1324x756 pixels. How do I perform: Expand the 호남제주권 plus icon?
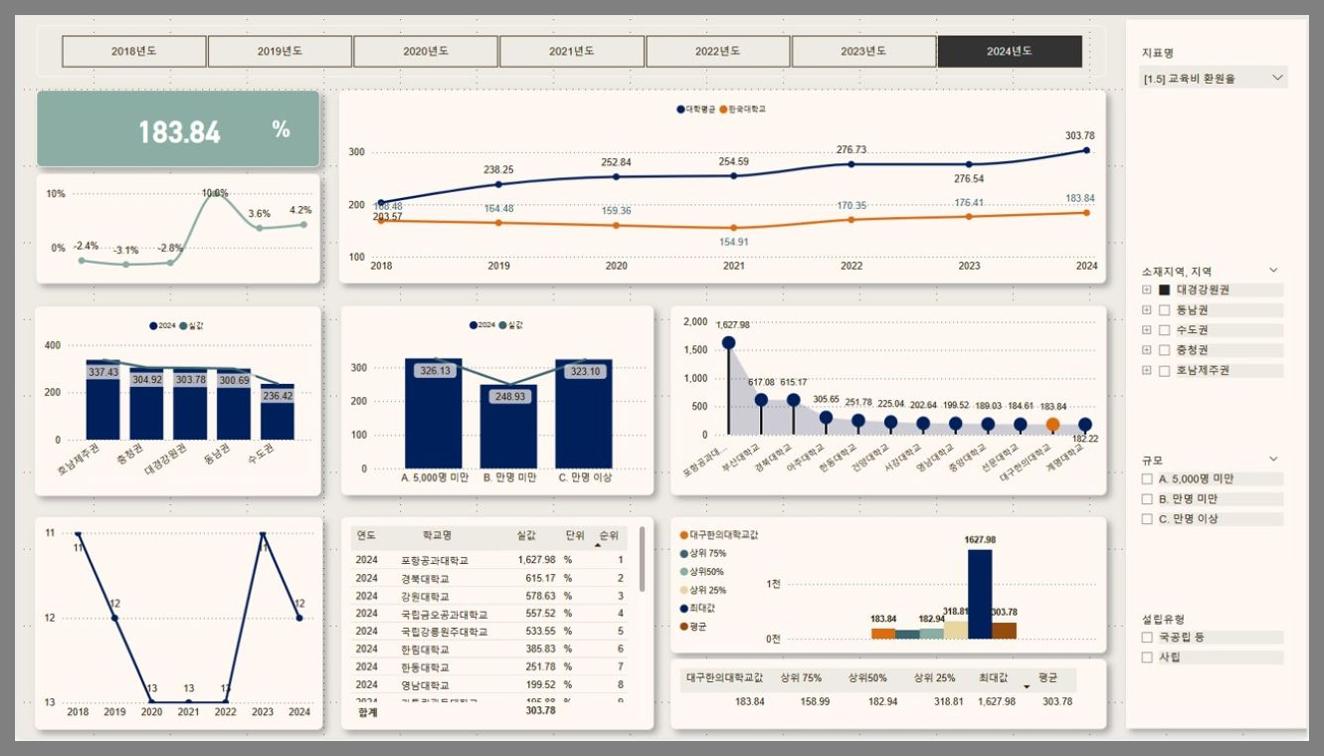click(x=1146, y=370)
